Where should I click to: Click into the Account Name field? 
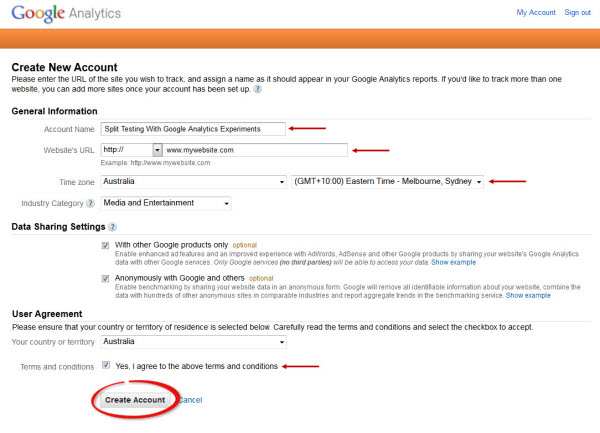(193, 129)
